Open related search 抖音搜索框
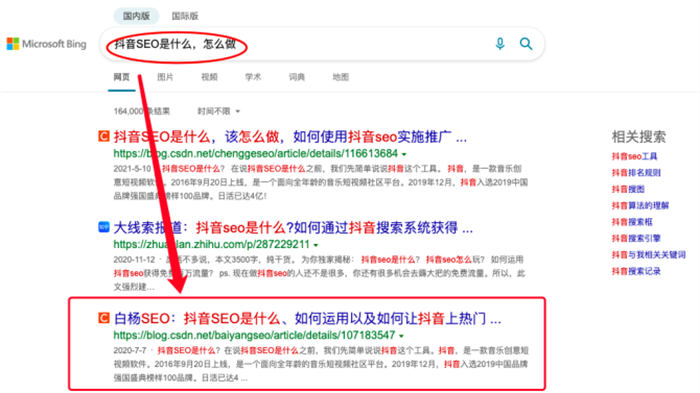Image resolution: width=700 pixels, height=393 pixels. (632, 222)
